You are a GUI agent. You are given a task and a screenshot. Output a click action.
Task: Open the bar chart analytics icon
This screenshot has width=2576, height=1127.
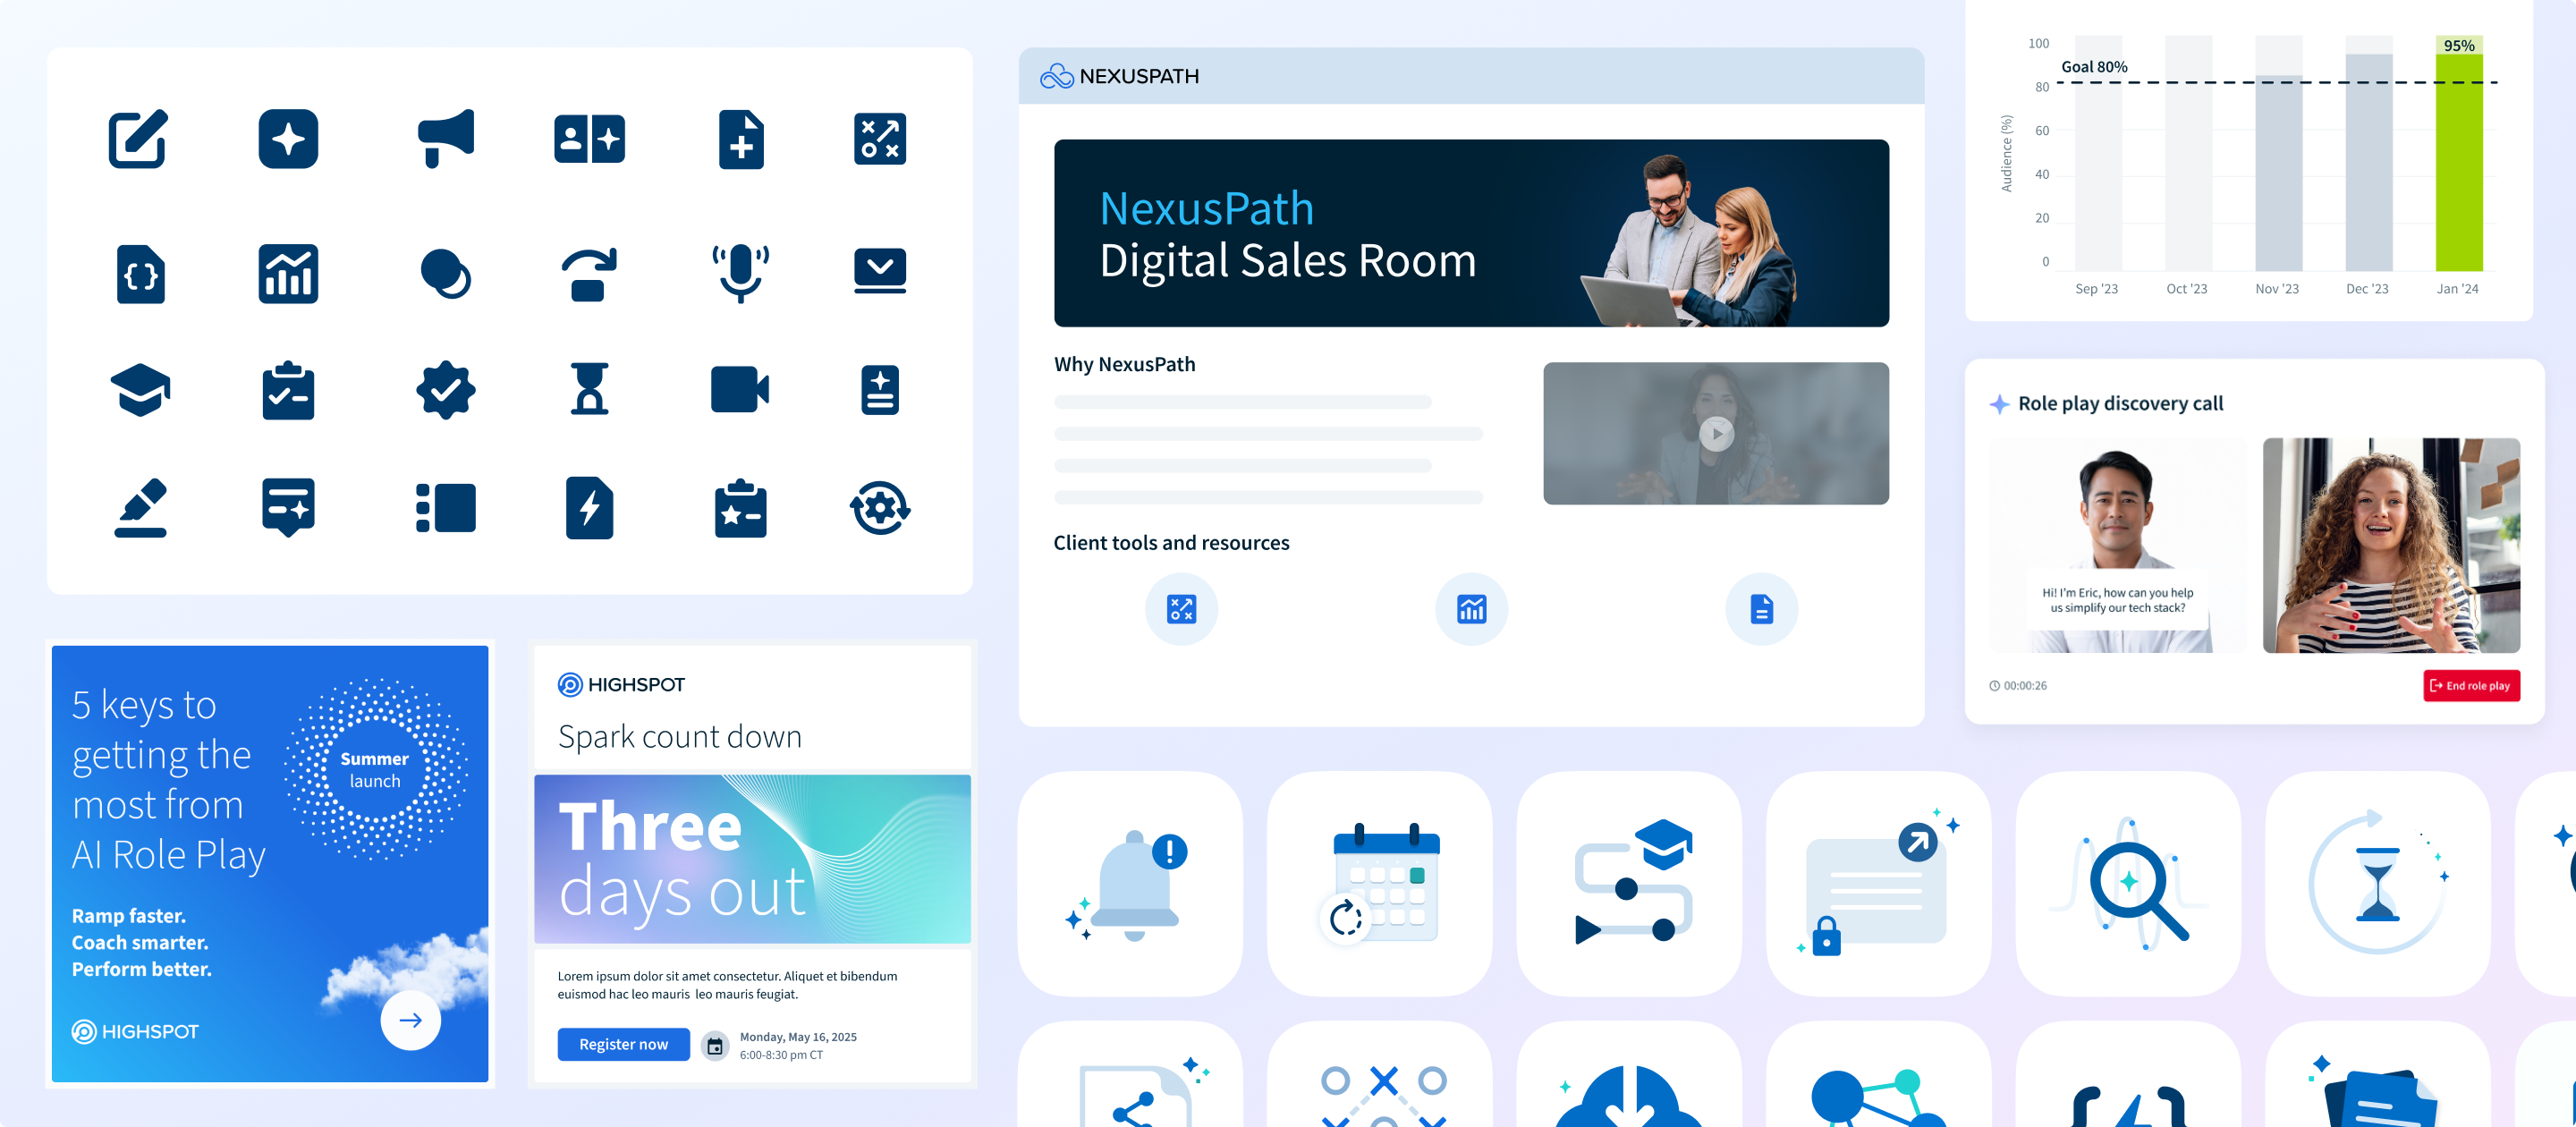click(x=288, y=274)
